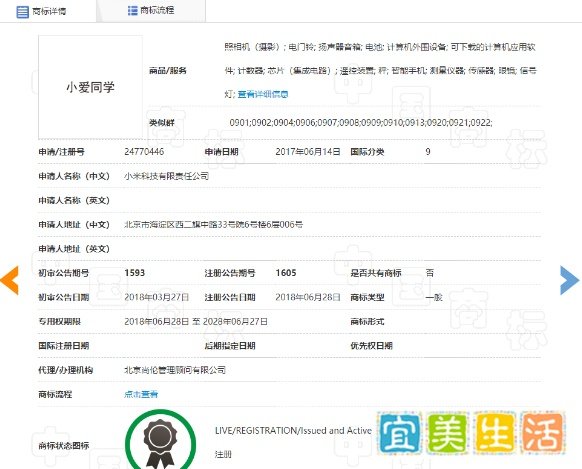This screenshot has height=469, width=582.
Task: Select preliminary announcement issue 1593
Action: click(134, 273)
